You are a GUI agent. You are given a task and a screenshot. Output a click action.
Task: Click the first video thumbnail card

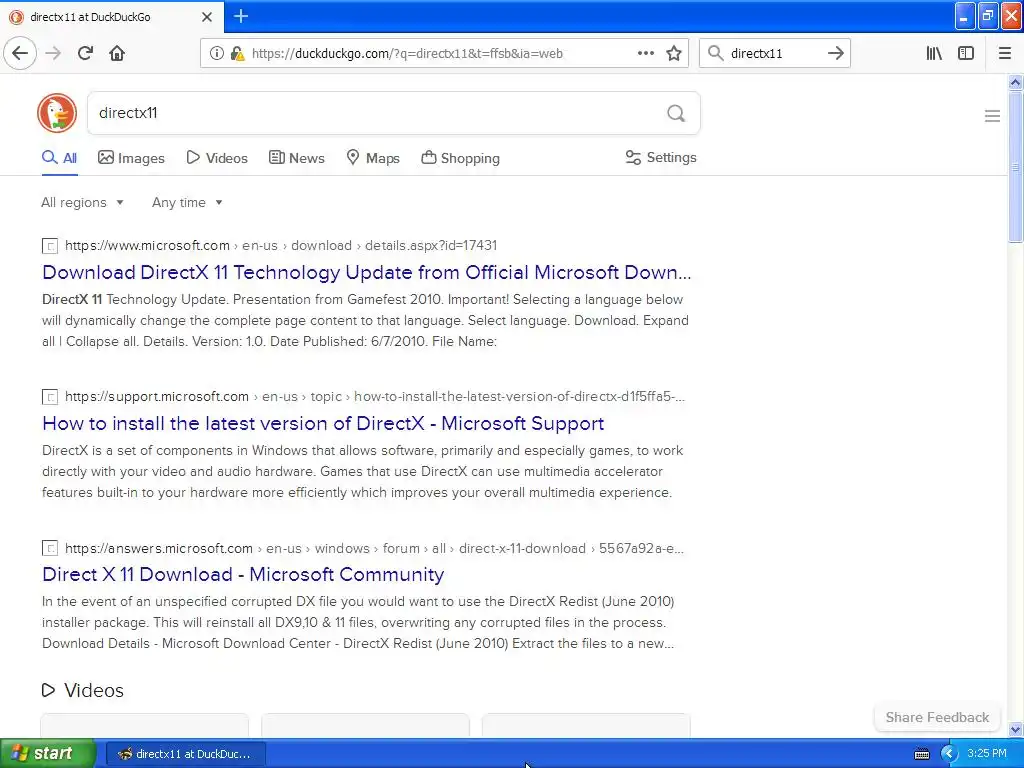(144, 726)
